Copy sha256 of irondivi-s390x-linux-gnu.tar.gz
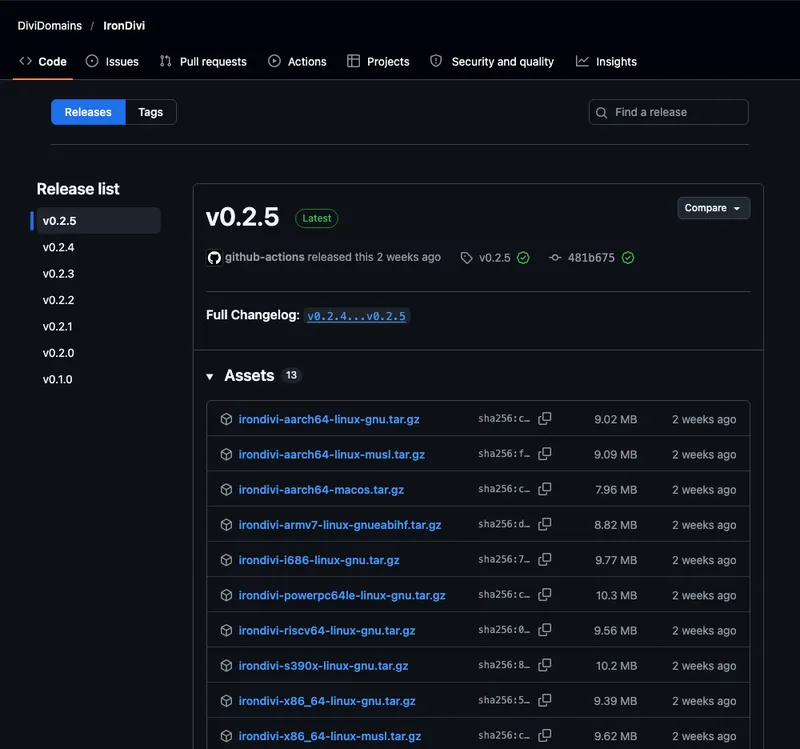This screenshot has width=800, height=749. 544,665
